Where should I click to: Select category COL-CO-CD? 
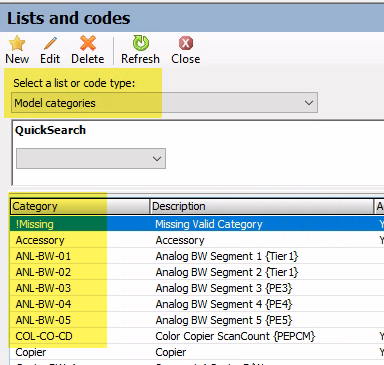pos(44,336)
